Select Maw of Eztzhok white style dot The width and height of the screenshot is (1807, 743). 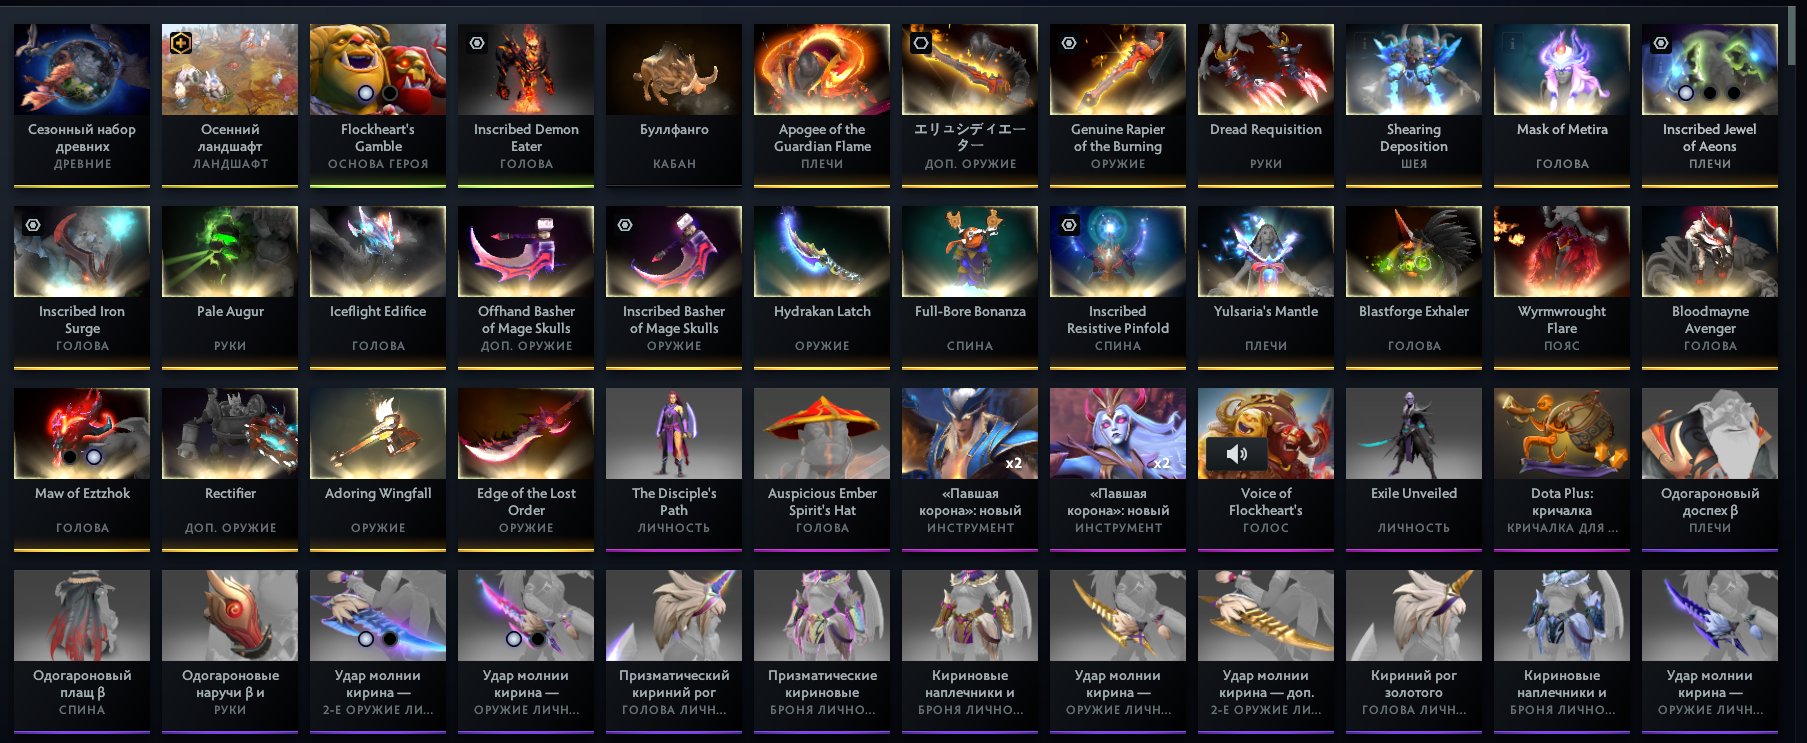(93, 457)
